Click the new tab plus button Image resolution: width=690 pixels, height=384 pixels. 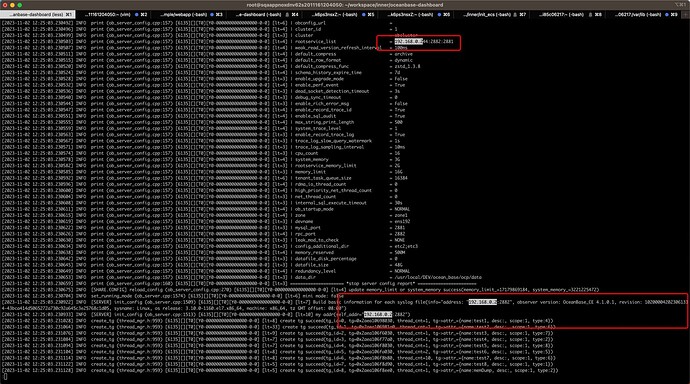click(686, 15)
